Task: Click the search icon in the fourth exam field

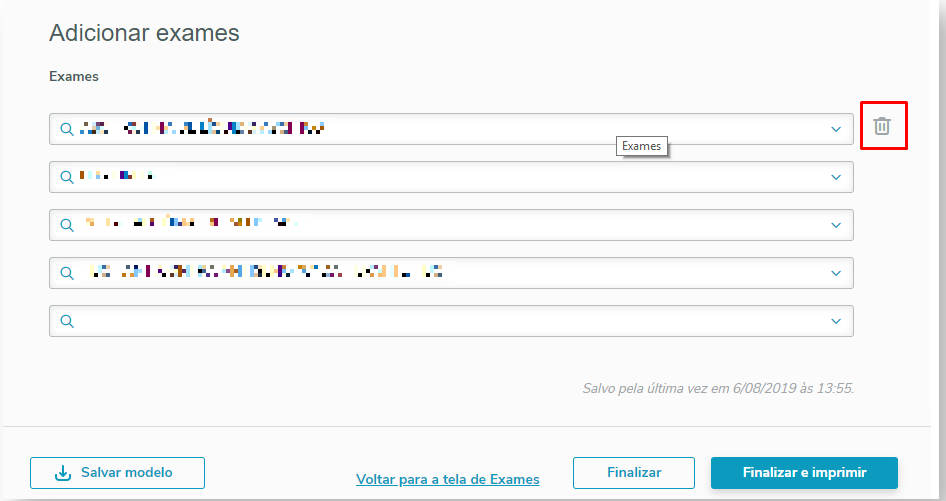Action: coord(67,273)
